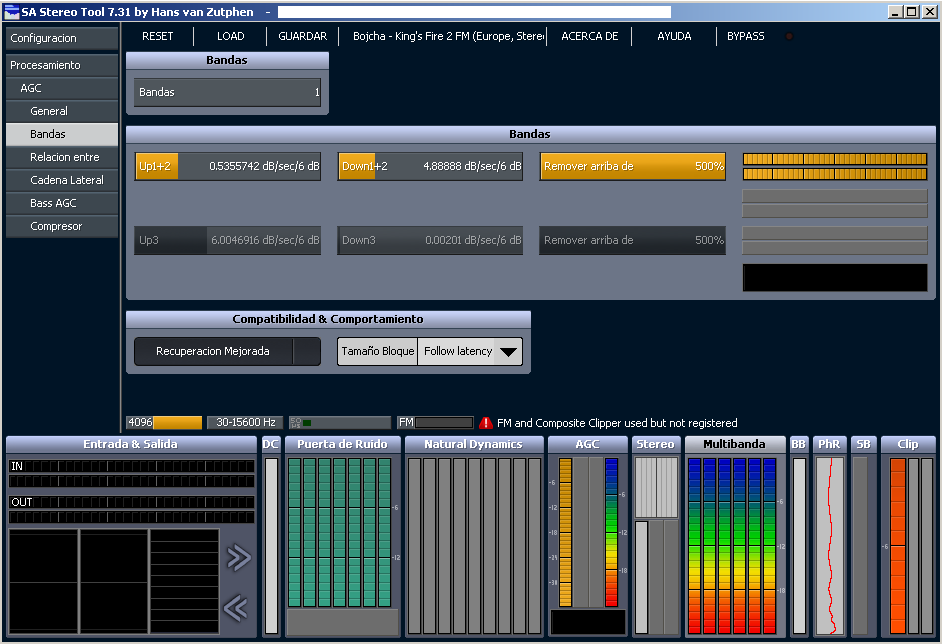Click the red warning triangle icon

[486, 423]
